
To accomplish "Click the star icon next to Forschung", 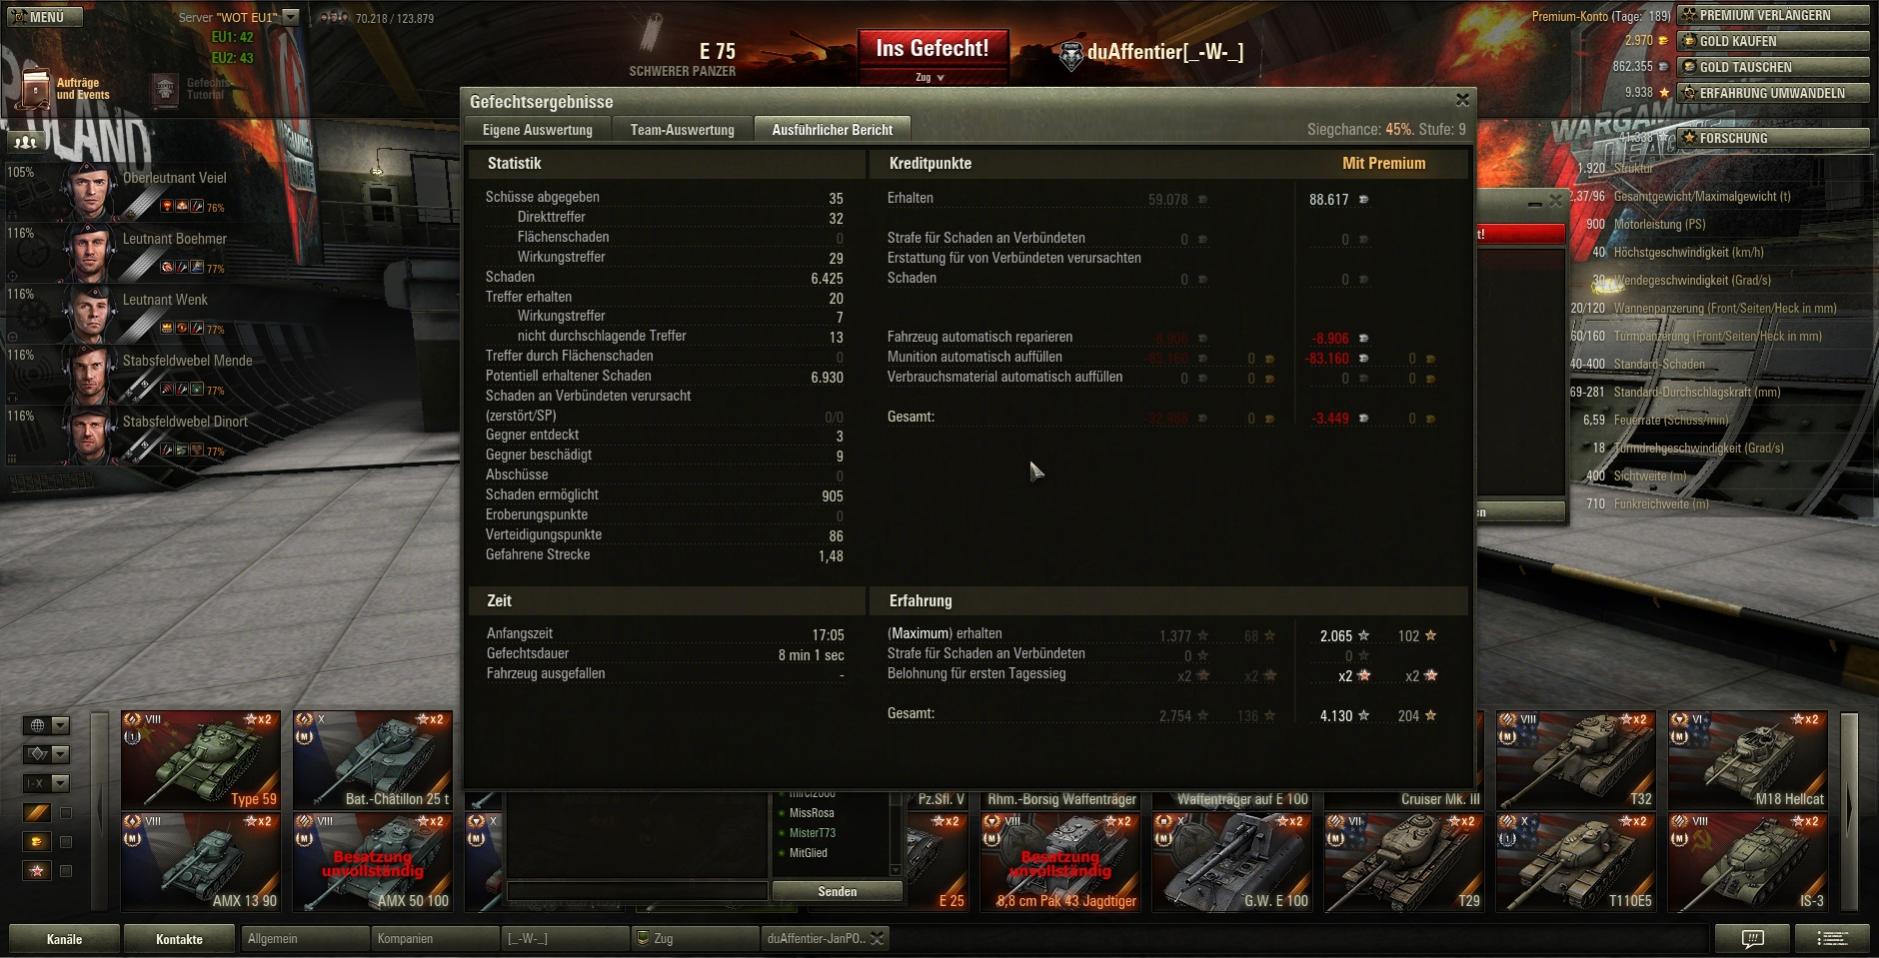I will pos(1689,138).
